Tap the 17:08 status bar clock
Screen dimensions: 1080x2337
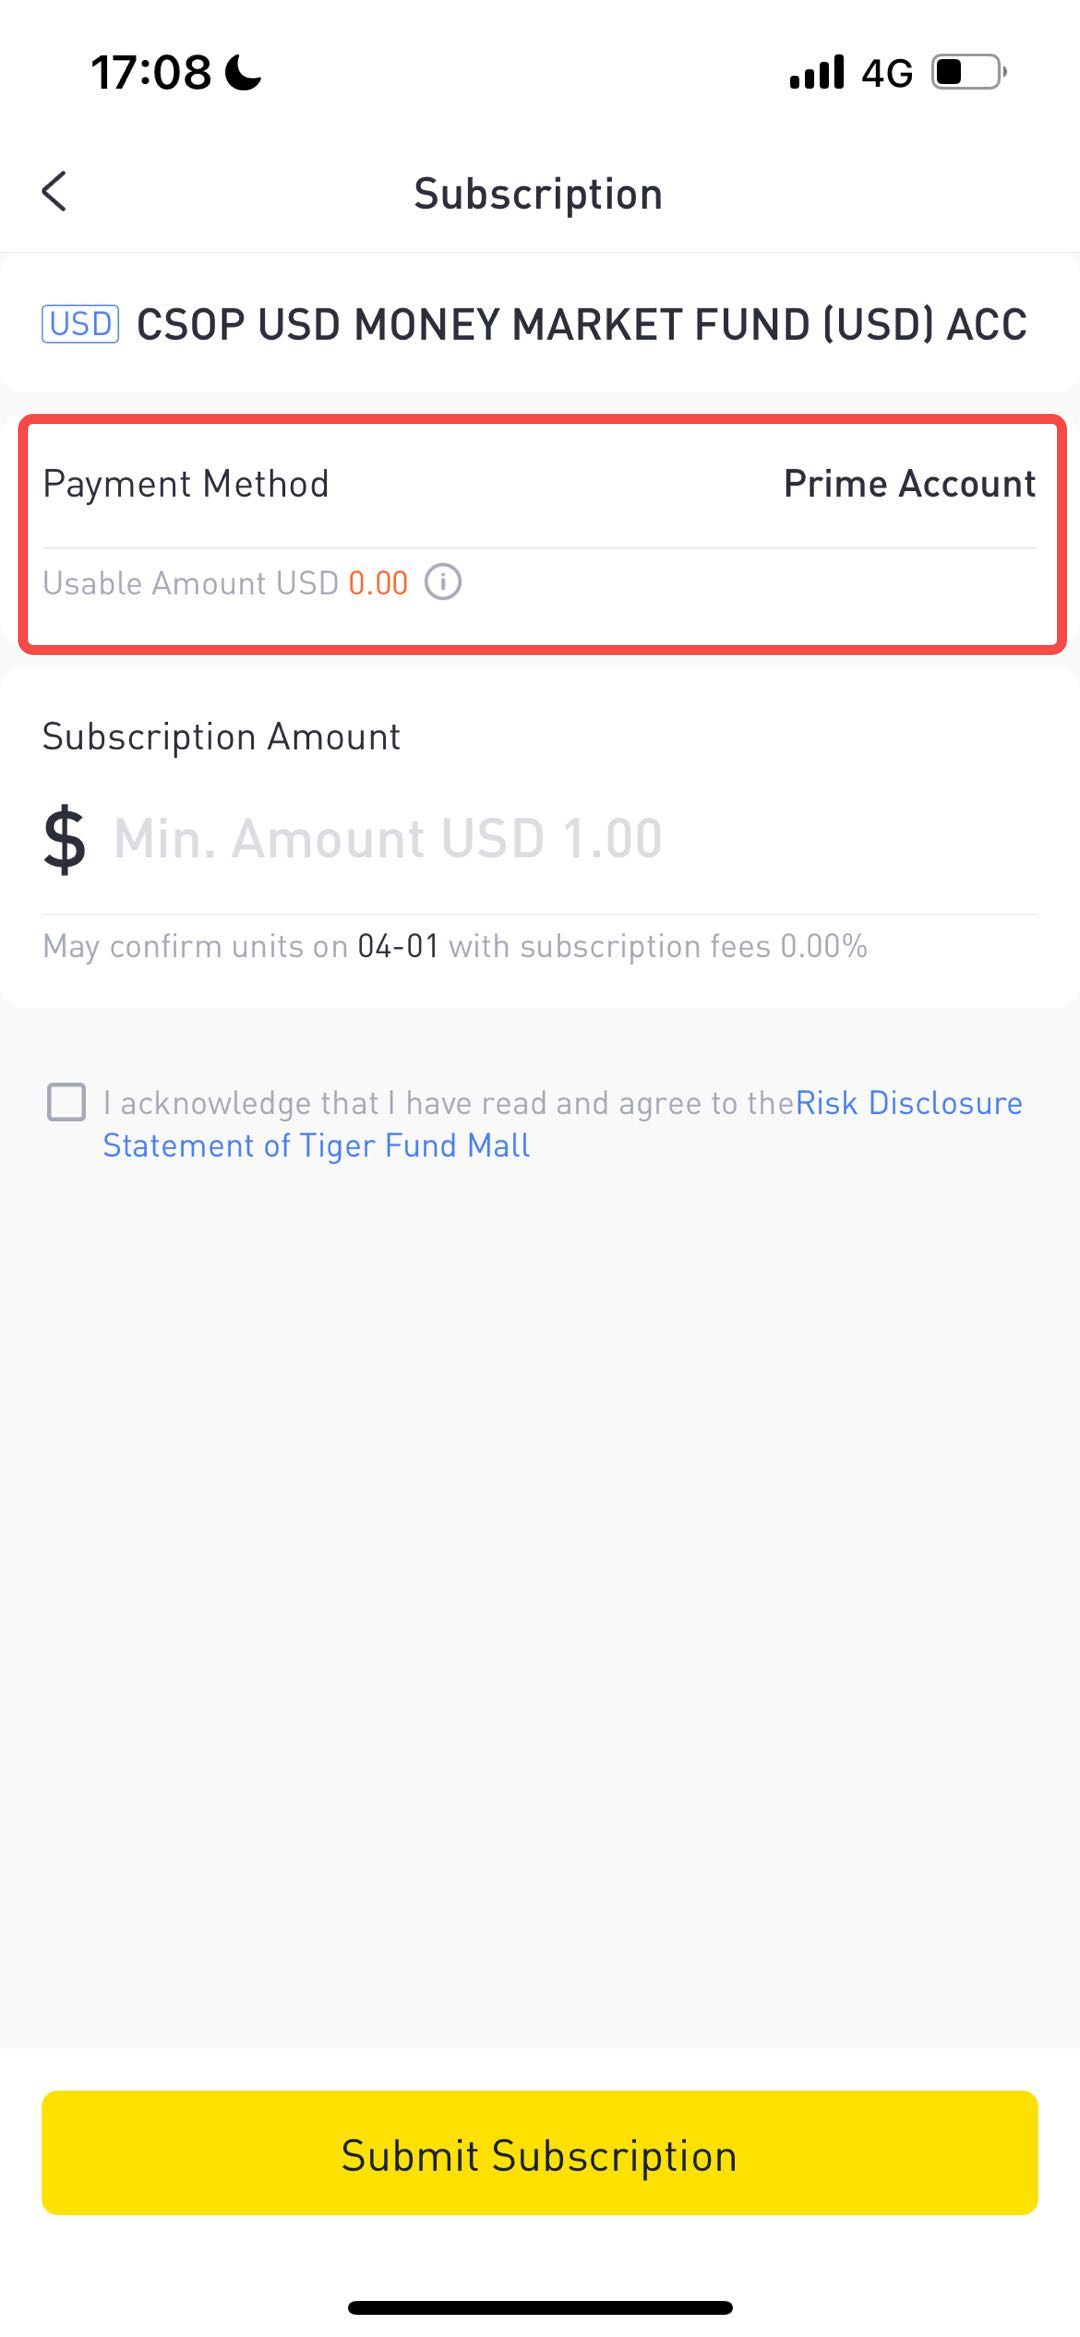click(151, 72)
